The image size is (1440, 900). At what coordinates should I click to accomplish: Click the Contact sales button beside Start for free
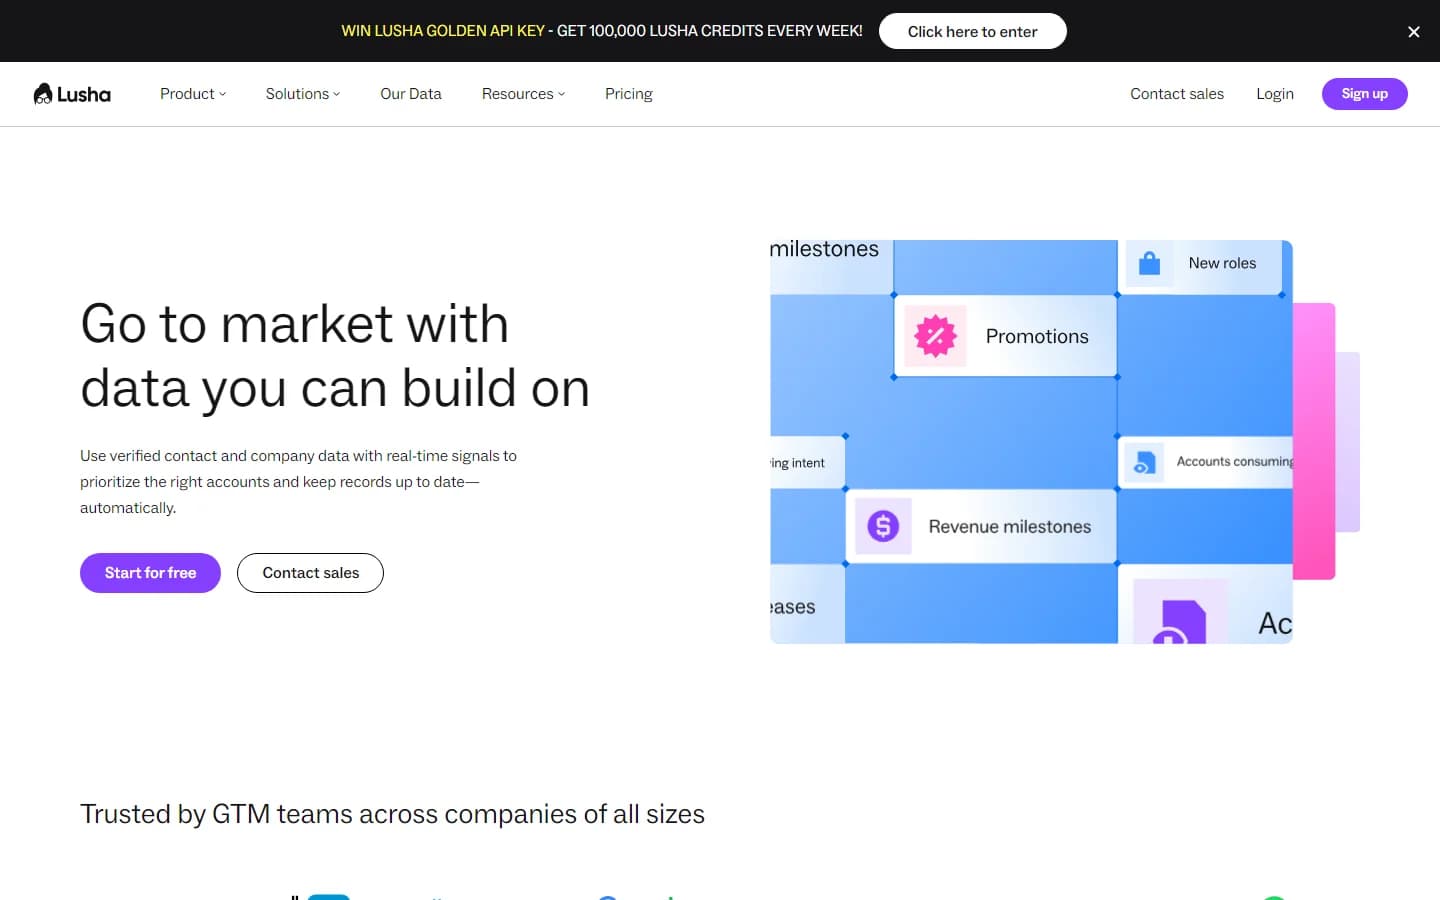point(310,572)
